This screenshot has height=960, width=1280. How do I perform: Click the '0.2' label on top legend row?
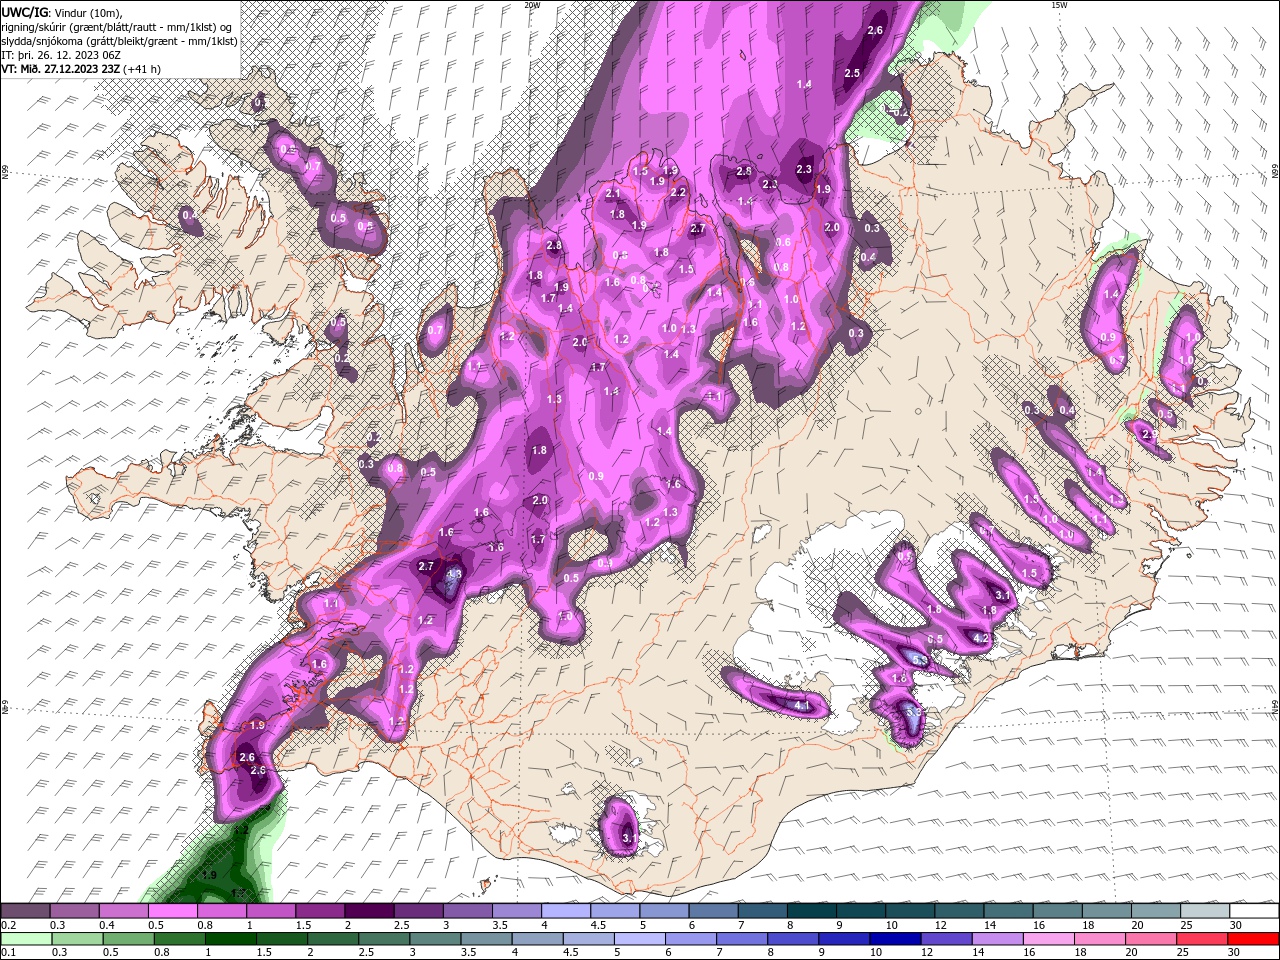pyautogui.click(x=8, y=925)
